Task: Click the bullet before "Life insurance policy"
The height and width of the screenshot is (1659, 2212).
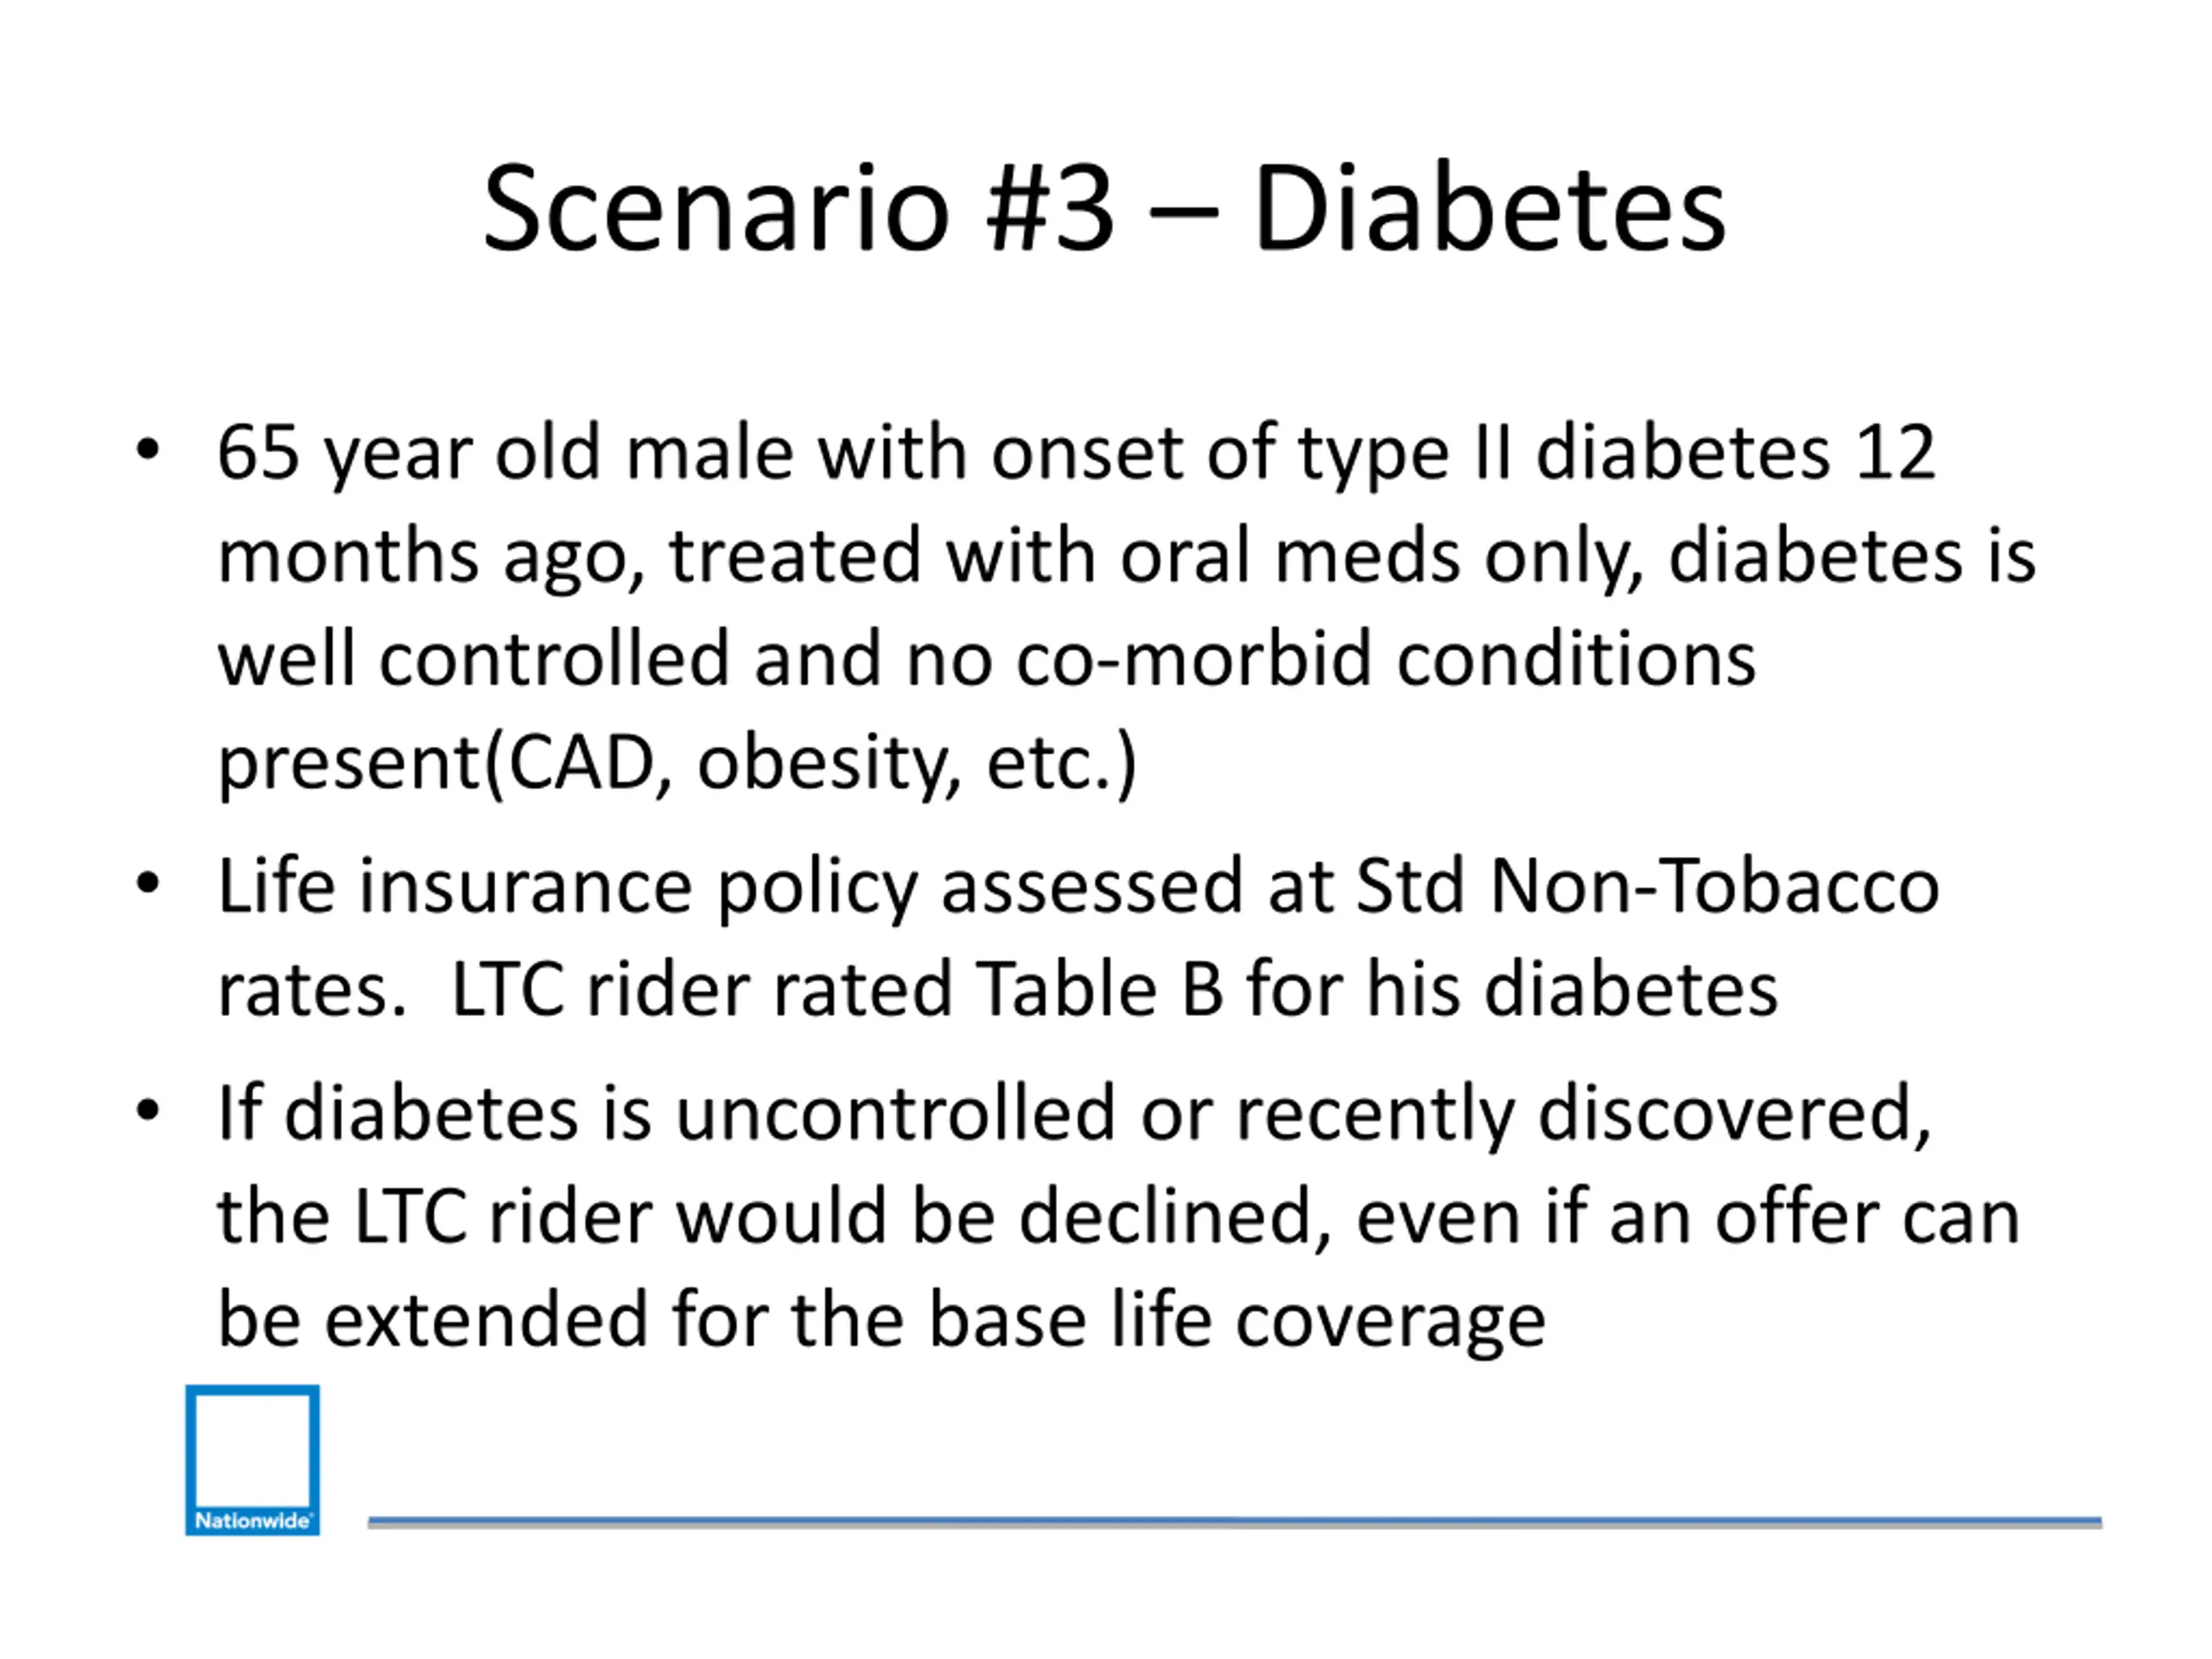Action: (148, 883)
